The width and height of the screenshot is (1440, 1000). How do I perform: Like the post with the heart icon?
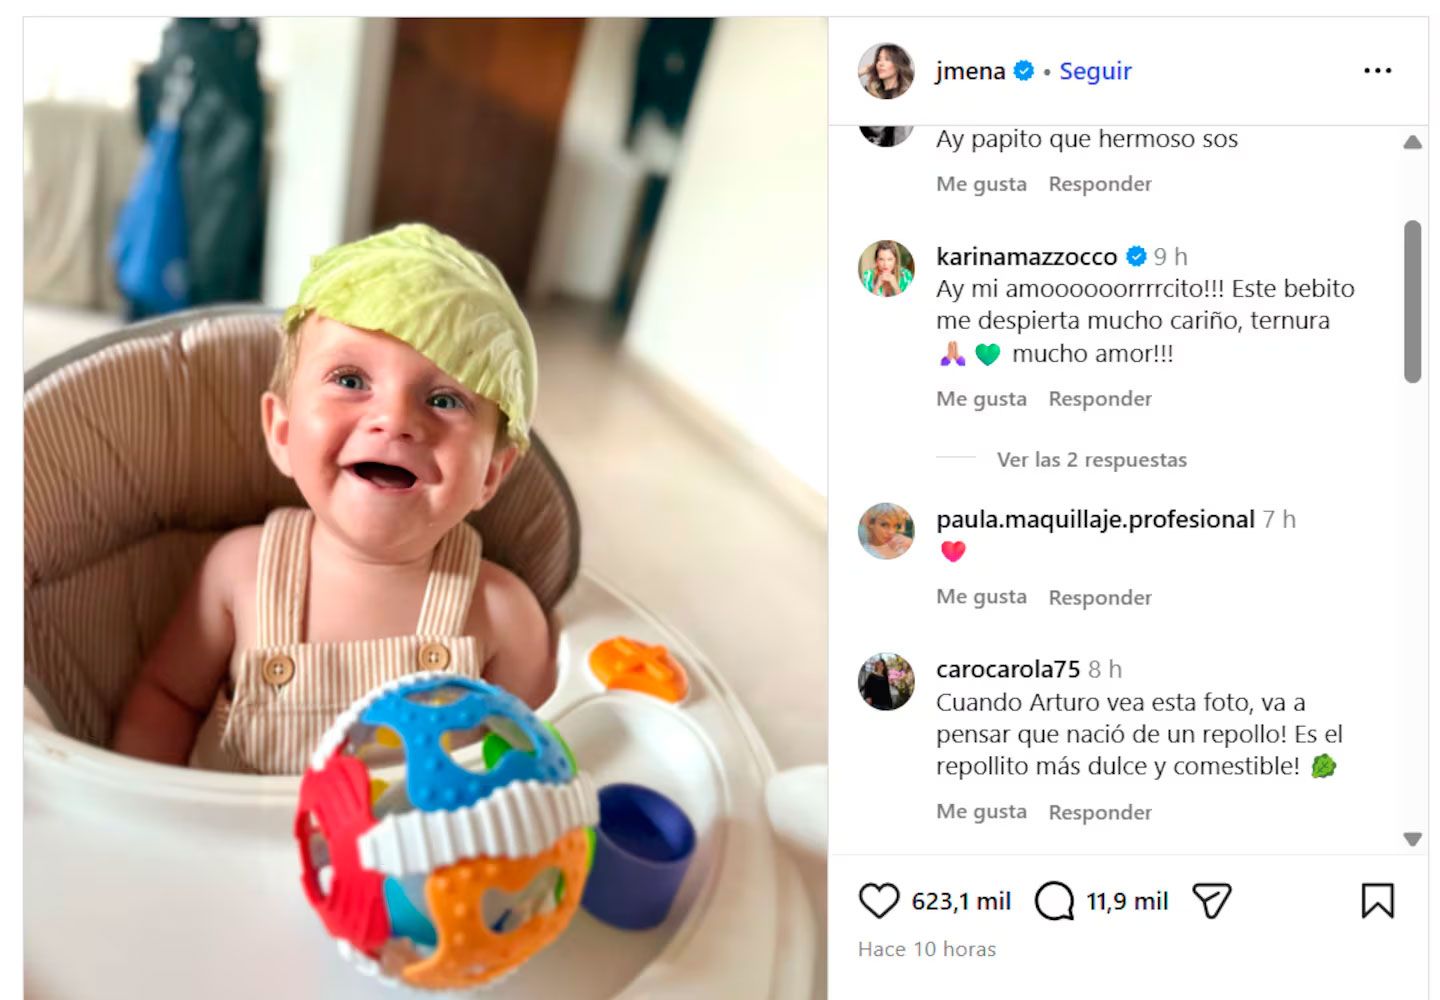(879, 901)
